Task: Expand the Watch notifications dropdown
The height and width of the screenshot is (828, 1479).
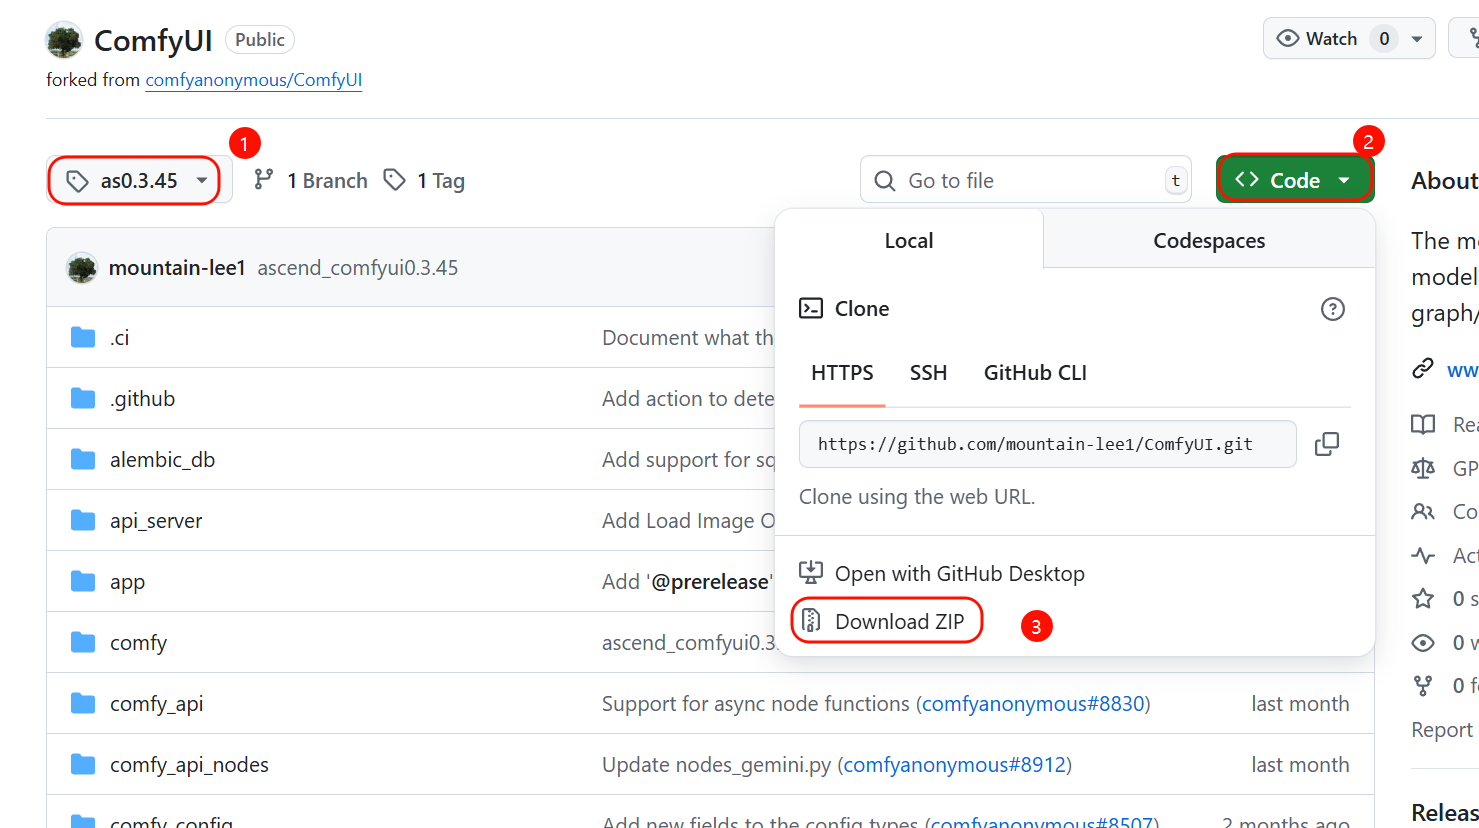Action: [1416, 39]
